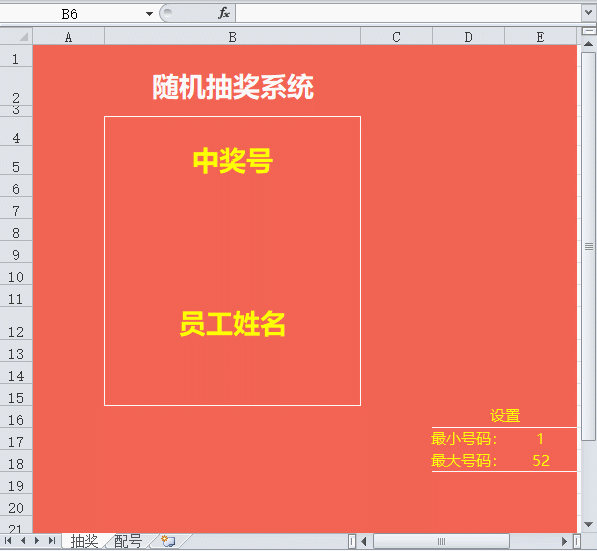
Task: Go to previous sheet tab arrow
Action: 23,540
